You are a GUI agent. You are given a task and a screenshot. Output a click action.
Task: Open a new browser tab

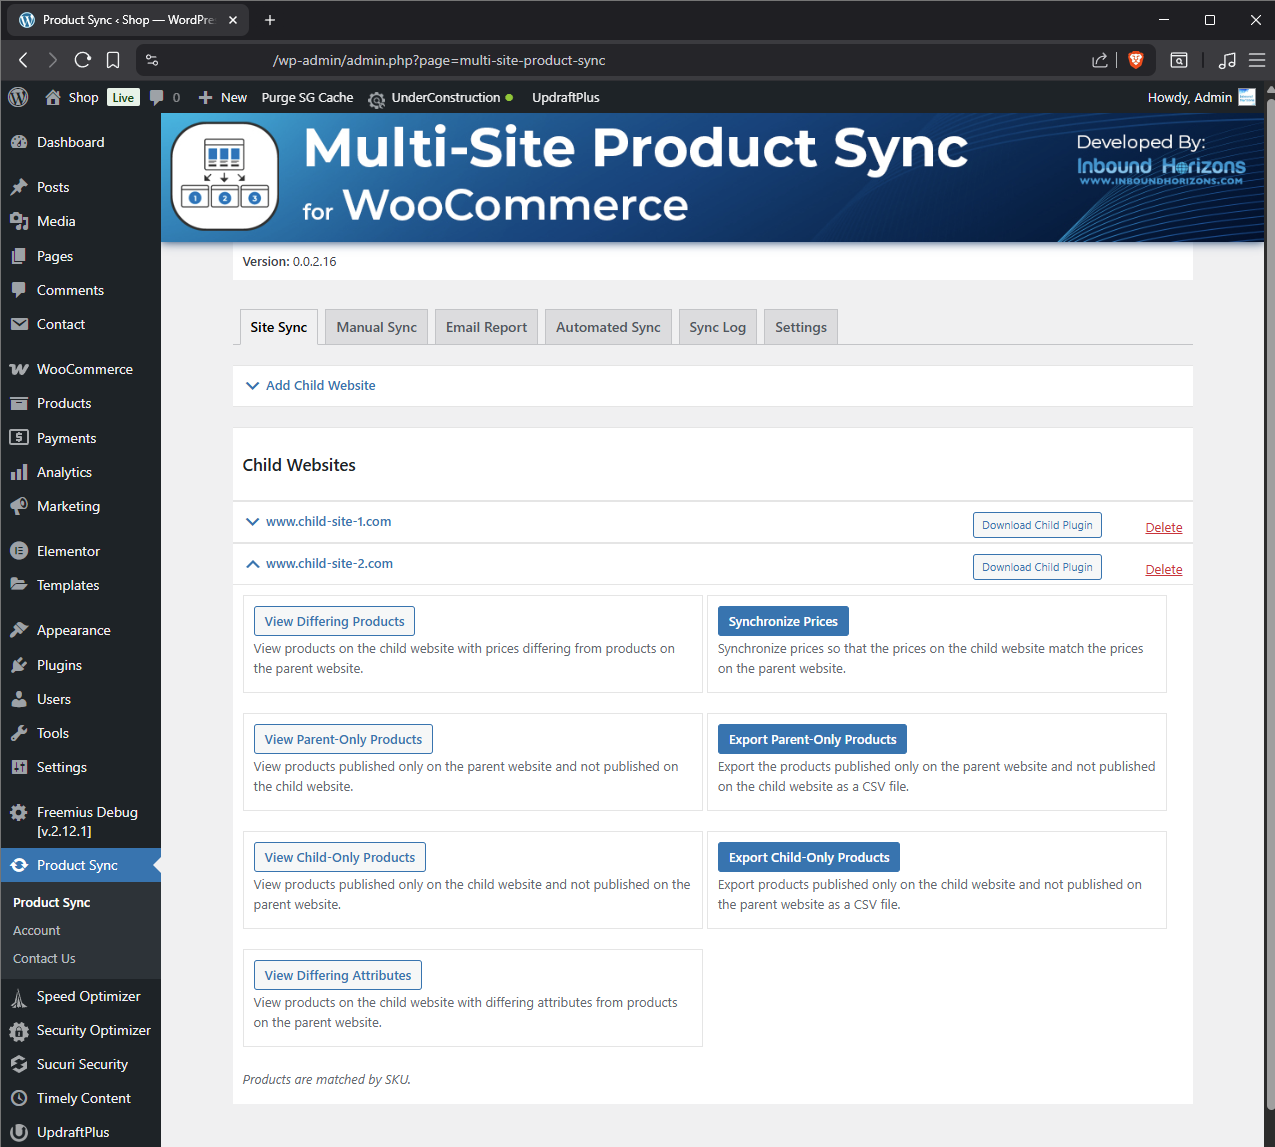270,20
